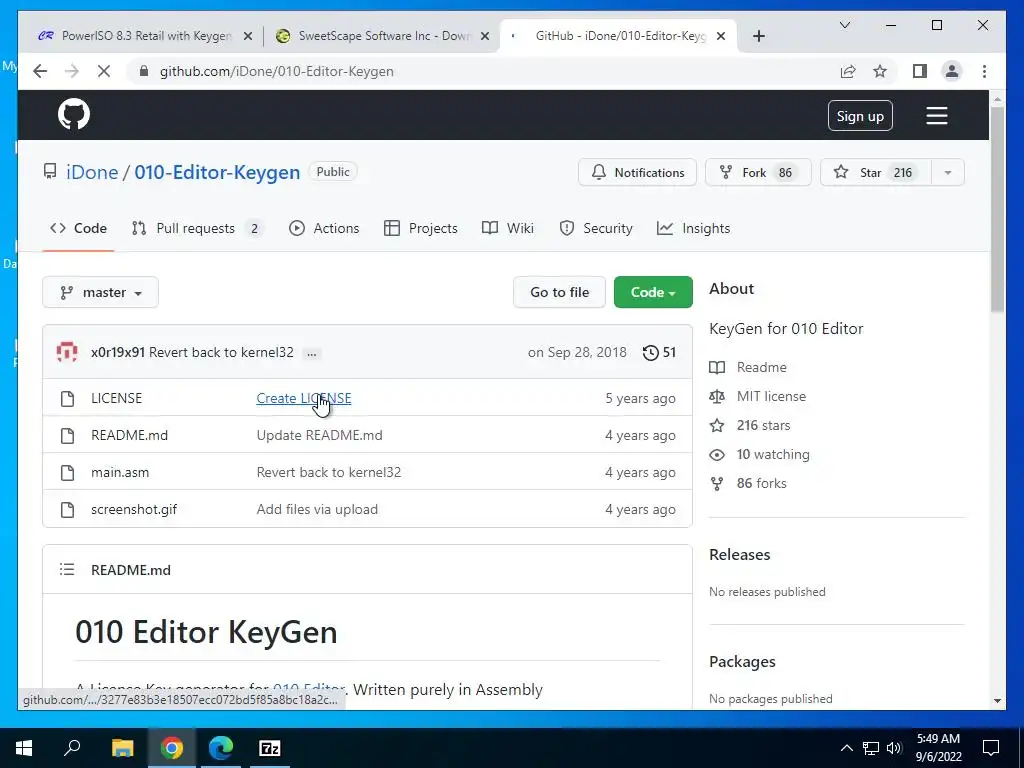Open the Update README.md commit message
This screenshot has width=1024, height=768.
coord(319,435)
